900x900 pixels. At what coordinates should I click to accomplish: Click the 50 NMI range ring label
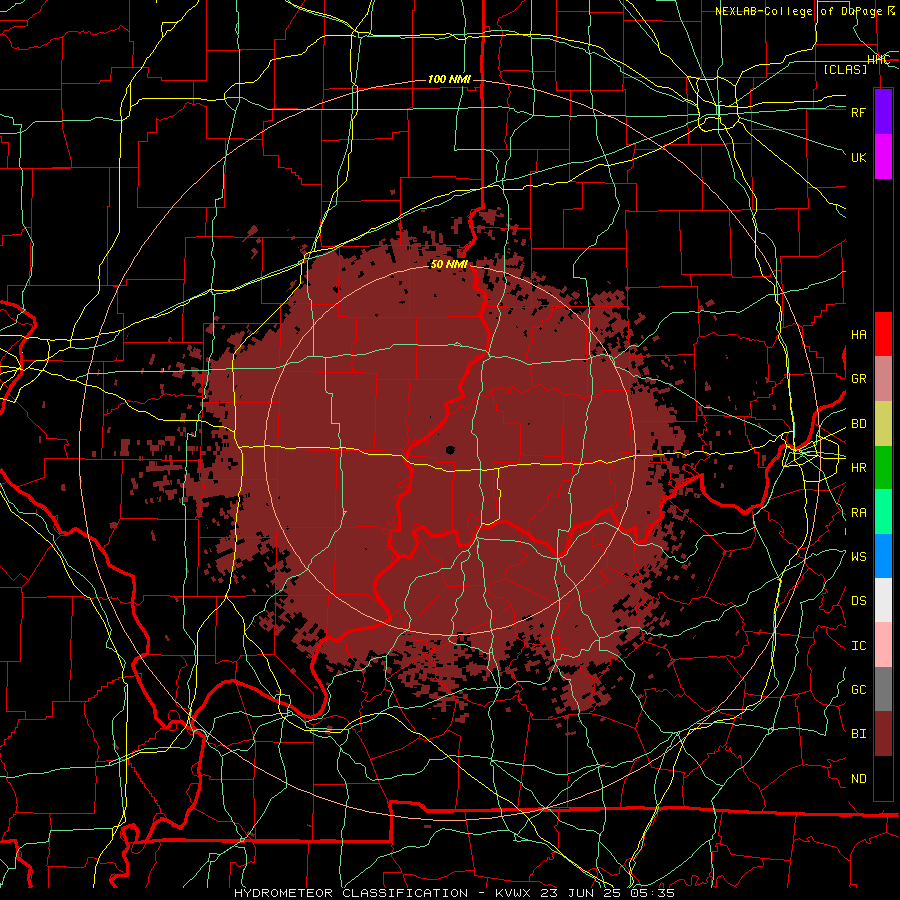pos(449,264)
